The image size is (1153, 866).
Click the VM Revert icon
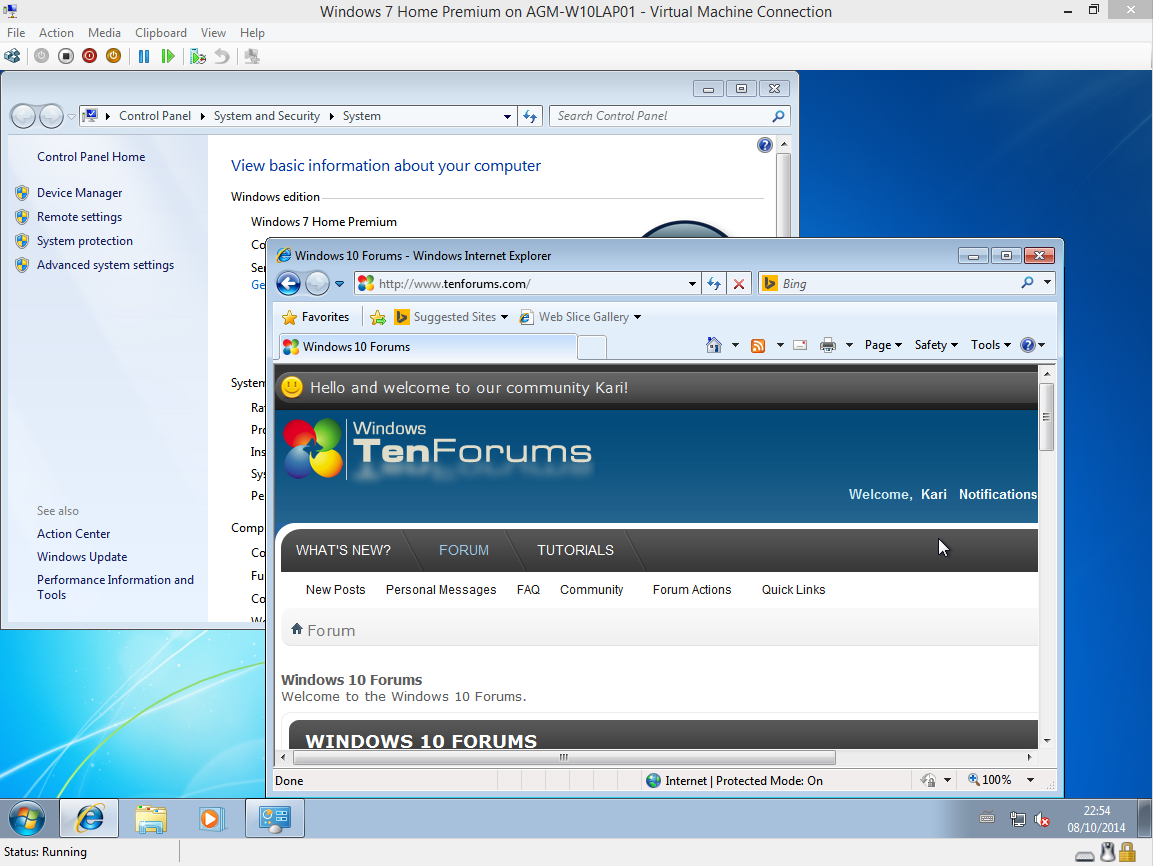(x=221, y=56)
